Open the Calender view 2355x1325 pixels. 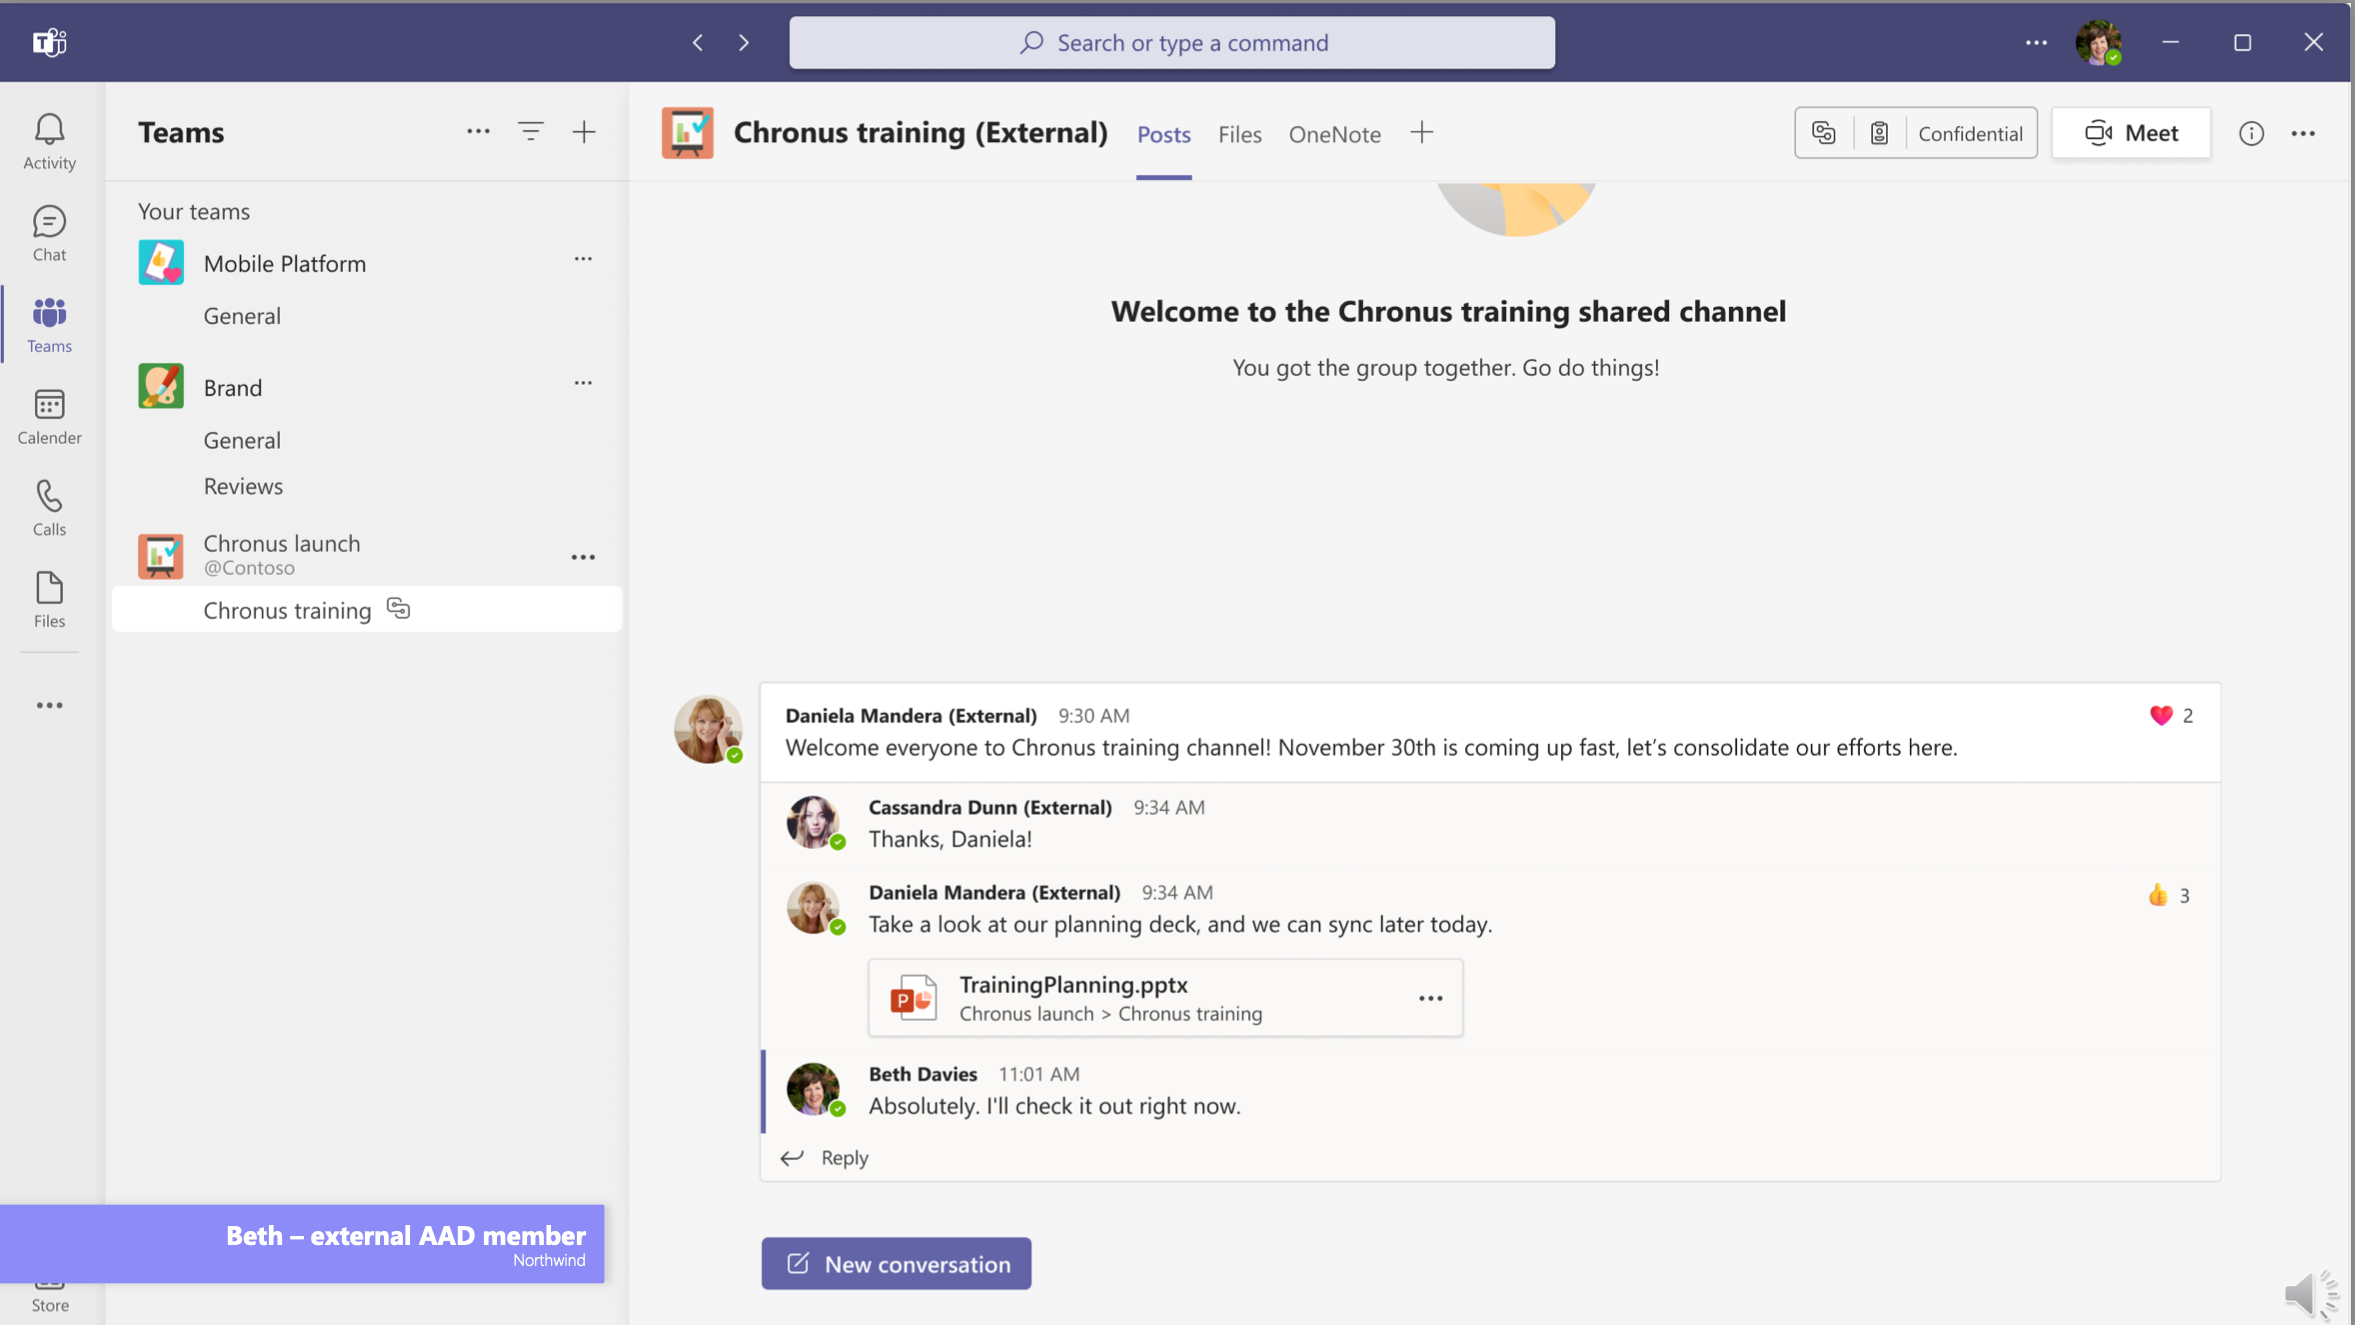pos(49,417)
